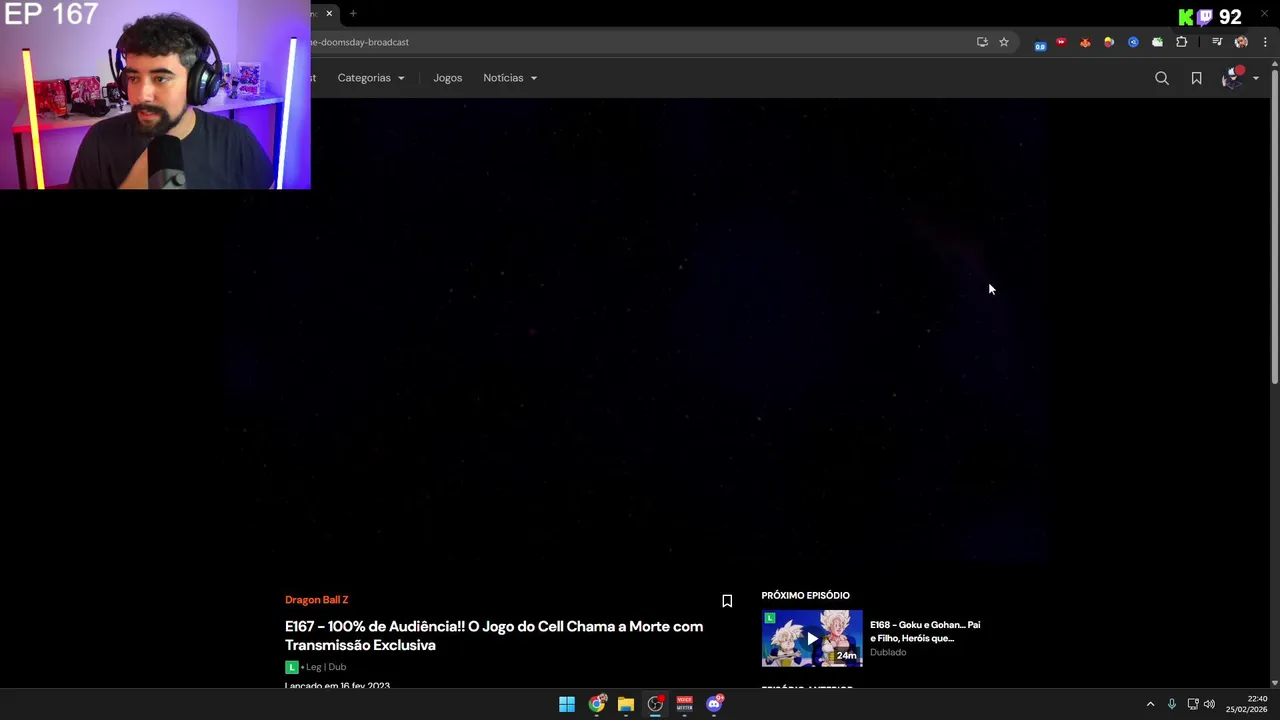1280x720 pixels.
Task: Click the green L rating badge under E167
Action: click(x=291, y=667)
